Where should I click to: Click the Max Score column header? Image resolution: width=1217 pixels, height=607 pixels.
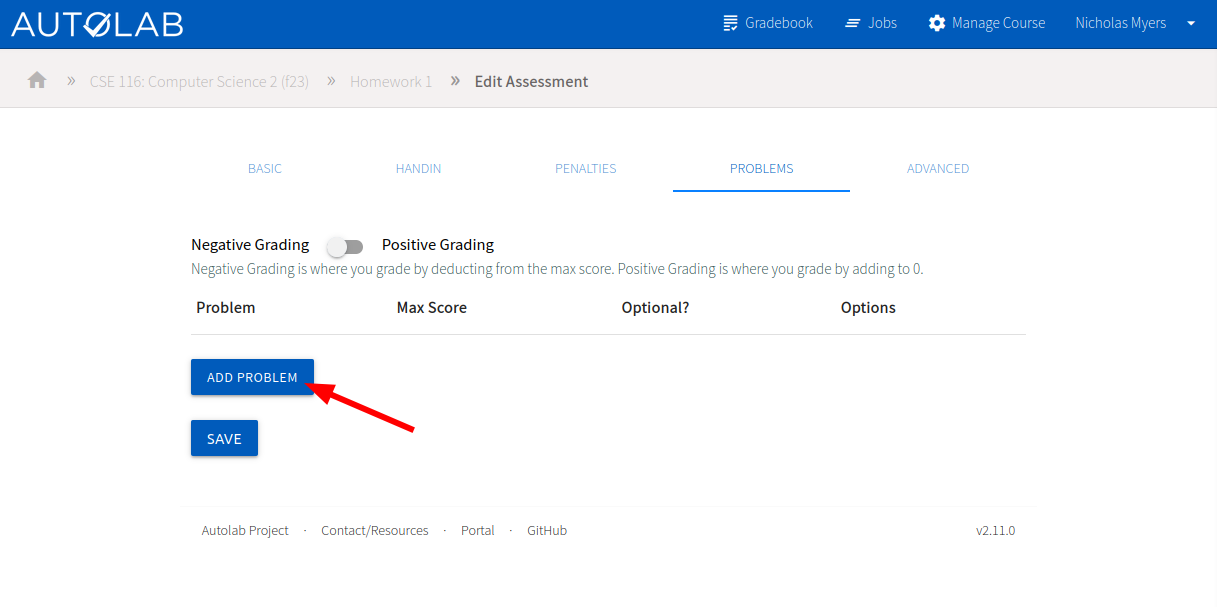(432, 307)
